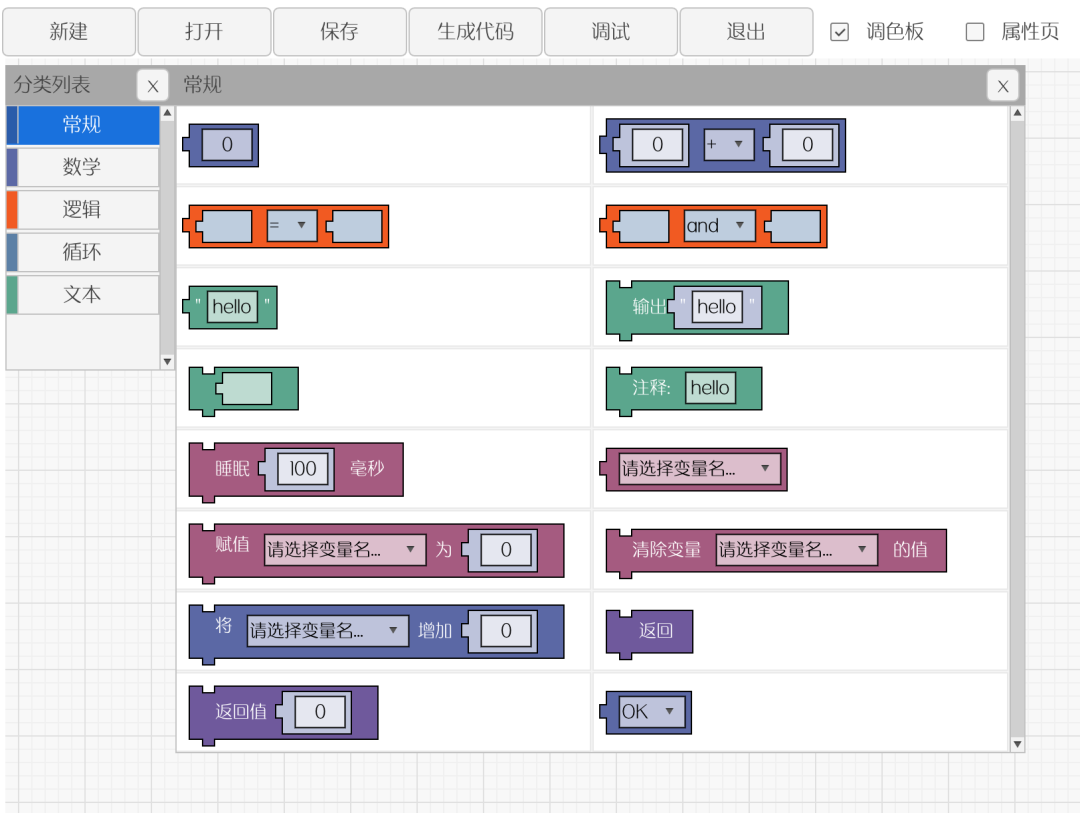1080x813 pixels.
Task: Select the 返回值 block
Action: pos(240,712)
